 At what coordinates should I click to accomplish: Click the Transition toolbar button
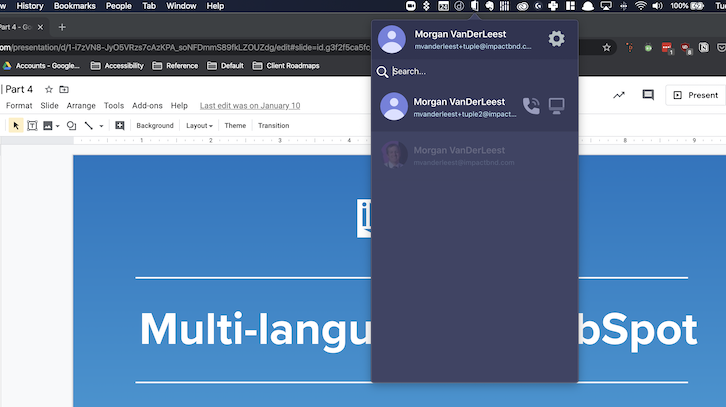click(273, 126)
